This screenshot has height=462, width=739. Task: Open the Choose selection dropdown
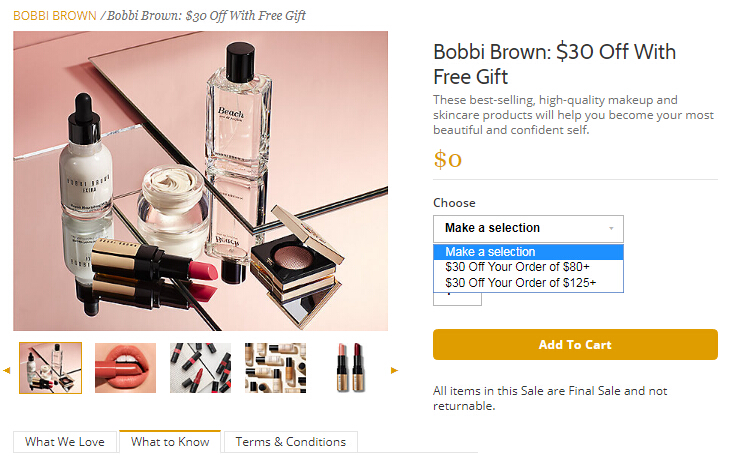(x=528, y=228)
